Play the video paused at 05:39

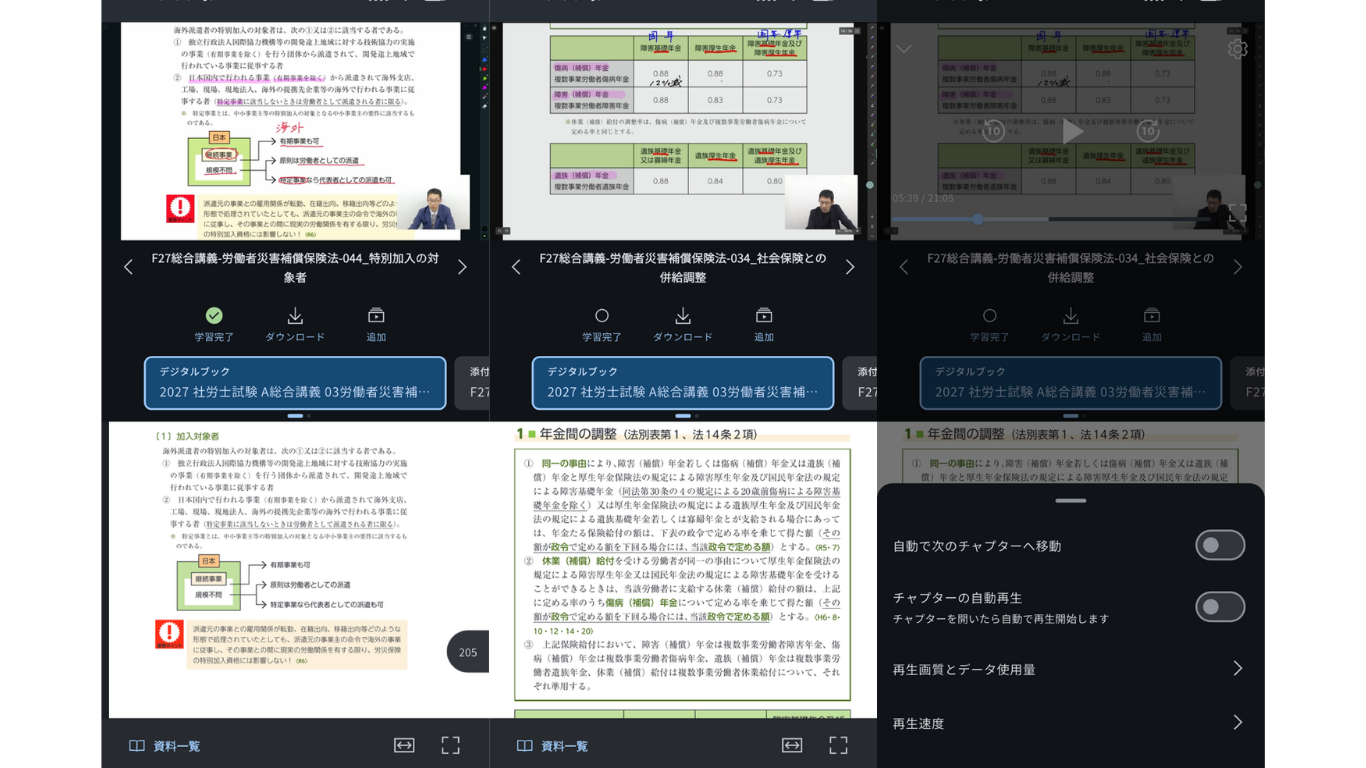pyautogui.click(x=1072, y=131)
